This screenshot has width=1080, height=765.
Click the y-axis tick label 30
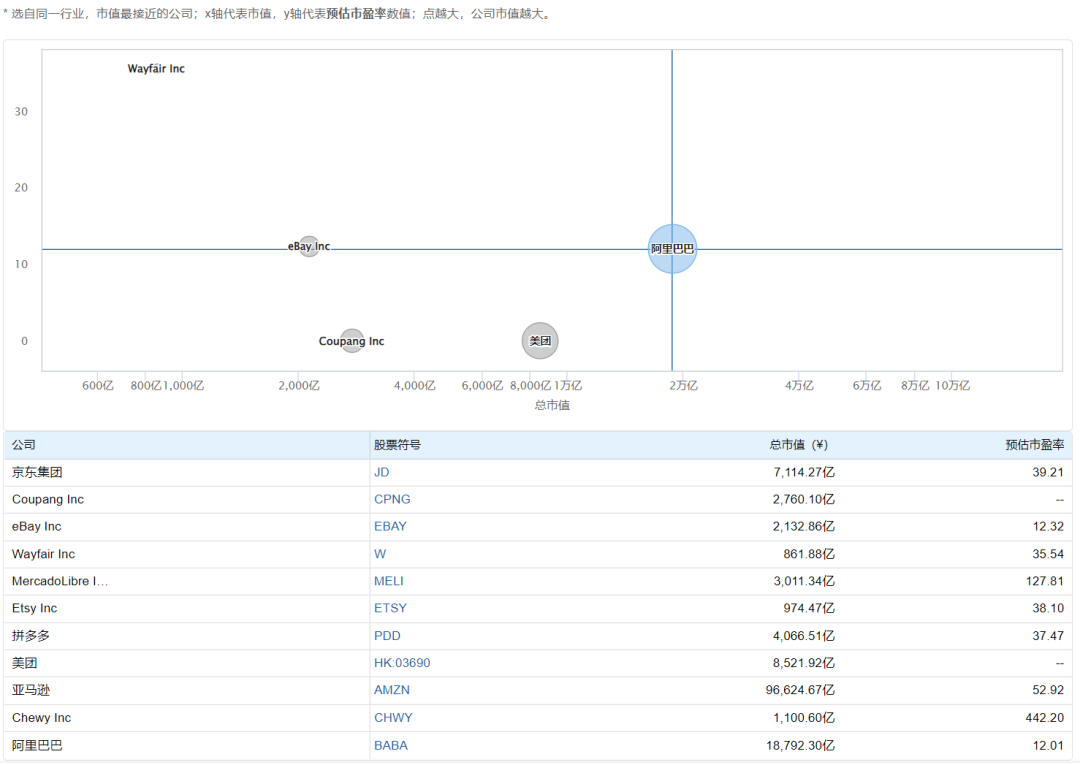[x=21, y=112]
